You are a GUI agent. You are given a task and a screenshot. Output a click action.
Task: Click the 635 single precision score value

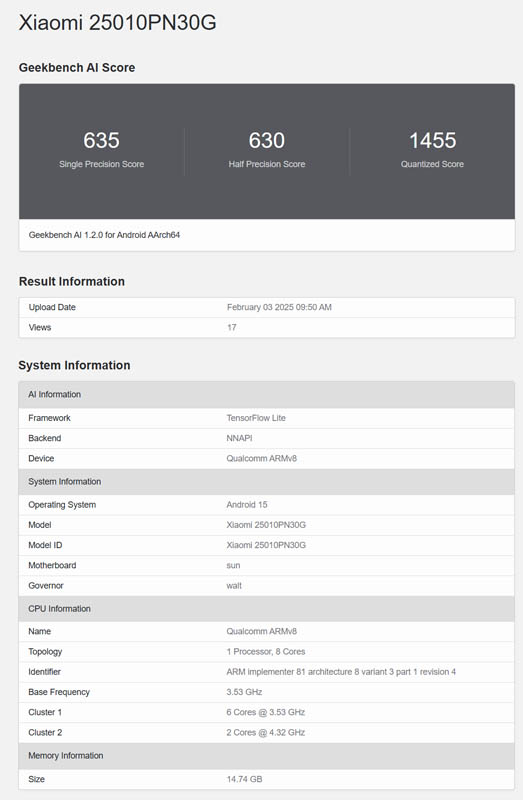102,140
